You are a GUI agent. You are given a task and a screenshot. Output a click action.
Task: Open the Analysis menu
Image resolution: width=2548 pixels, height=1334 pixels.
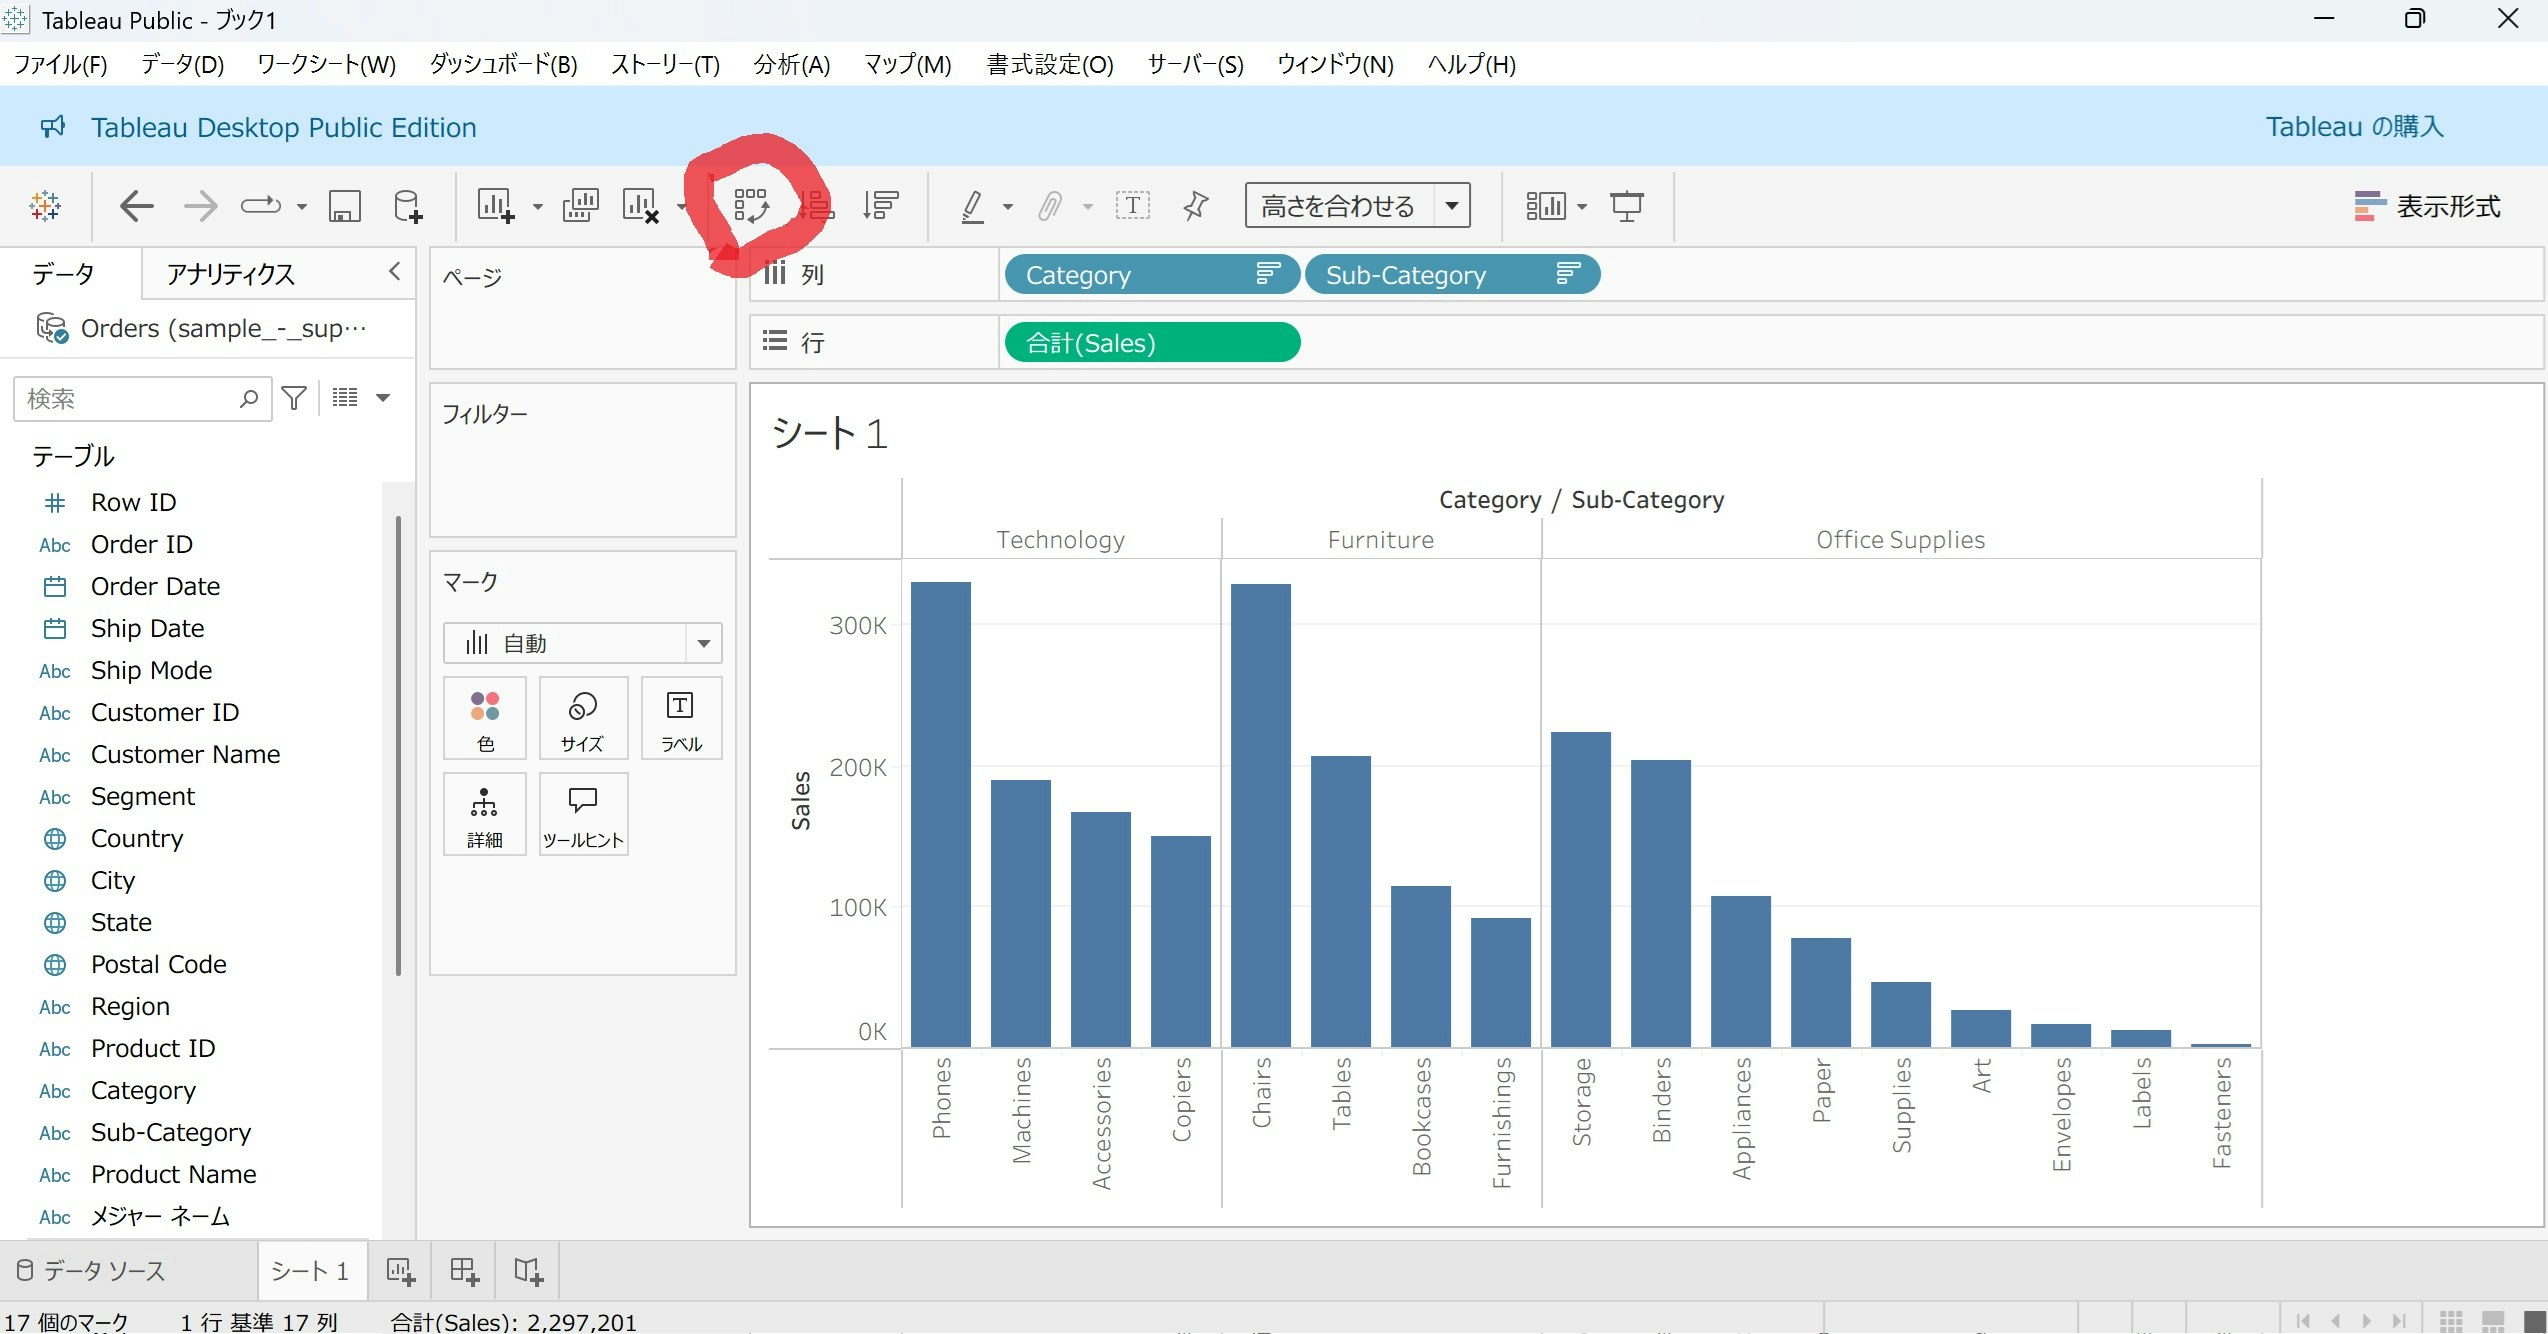791,65
